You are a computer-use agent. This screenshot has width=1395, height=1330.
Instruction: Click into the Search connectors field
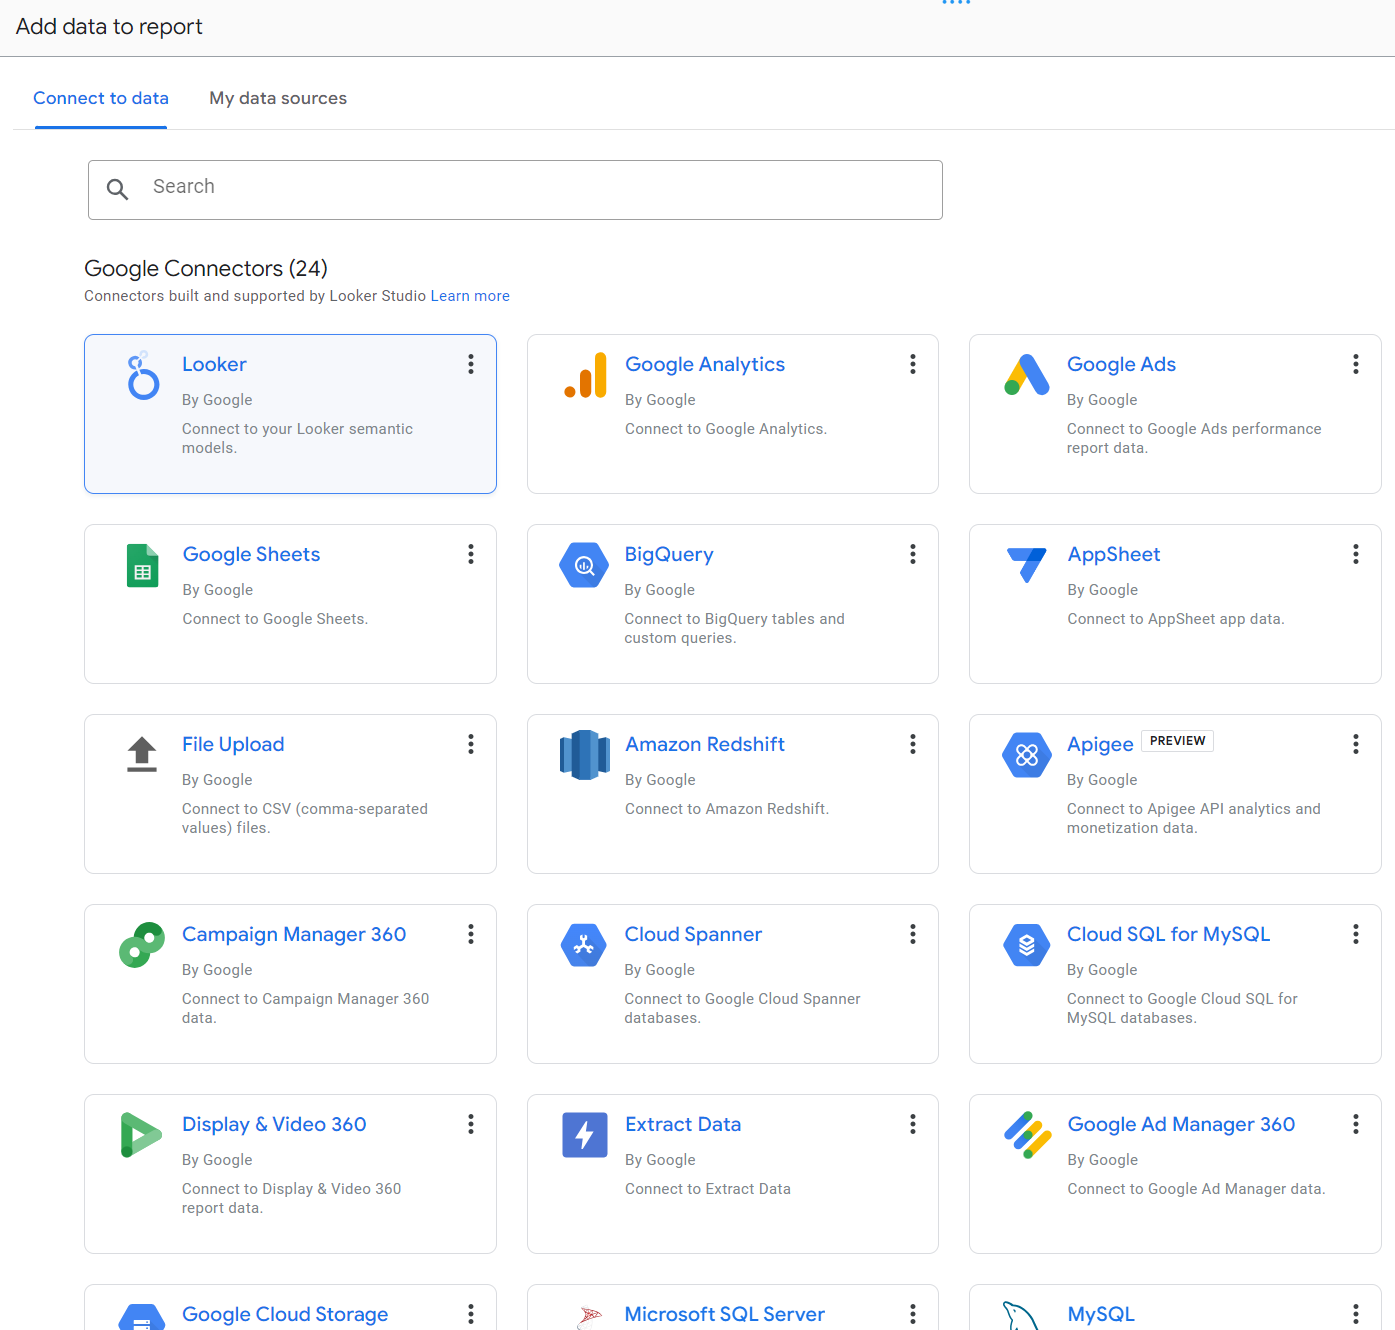pyautogui.click(x=515, y=190)
